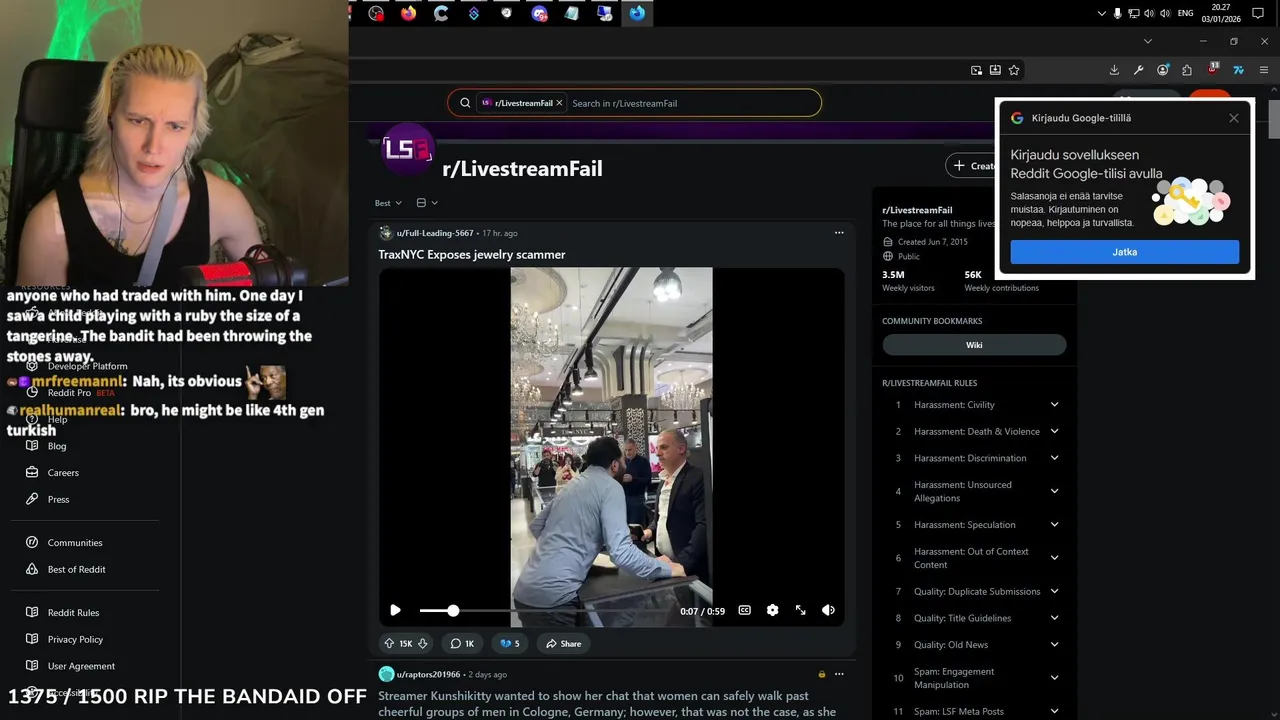This screenshot has height=720, width=1280.
Task: Open browser downloads arrow icon
Action: [x=1114, y=70]
